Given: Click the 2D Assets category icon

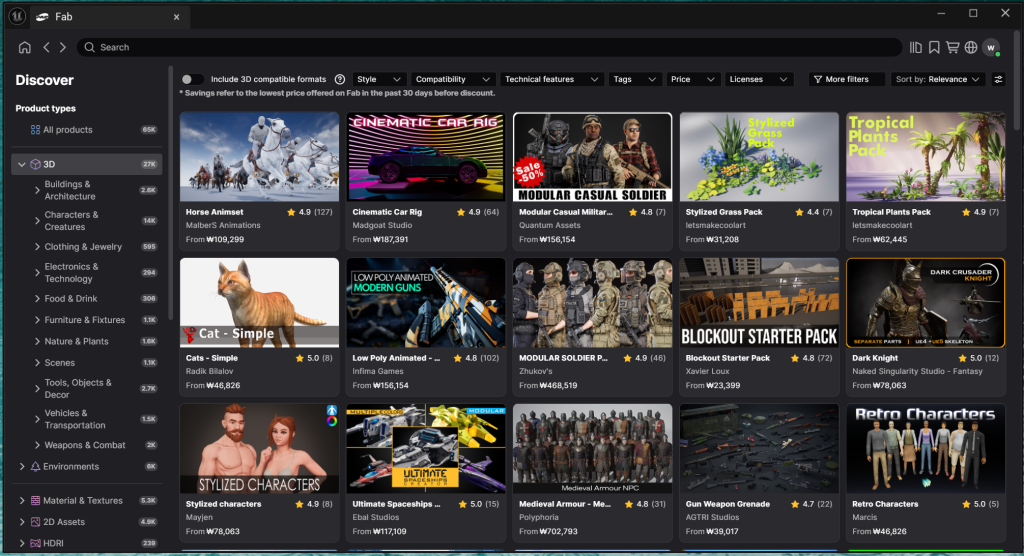Looking at the screenshot, I should pos(36,522).
